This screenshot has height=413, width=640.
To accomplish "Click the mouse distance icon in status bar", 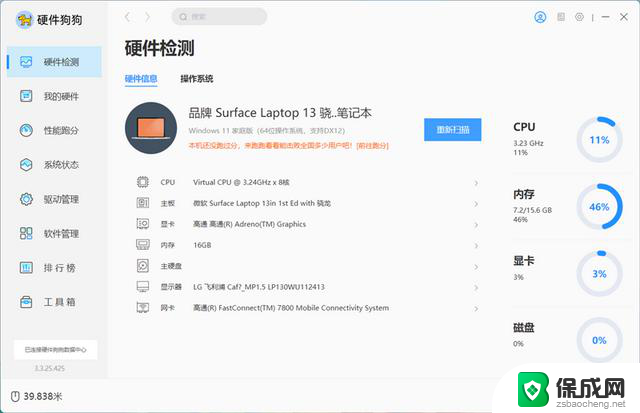I will (x=15, y=396).
